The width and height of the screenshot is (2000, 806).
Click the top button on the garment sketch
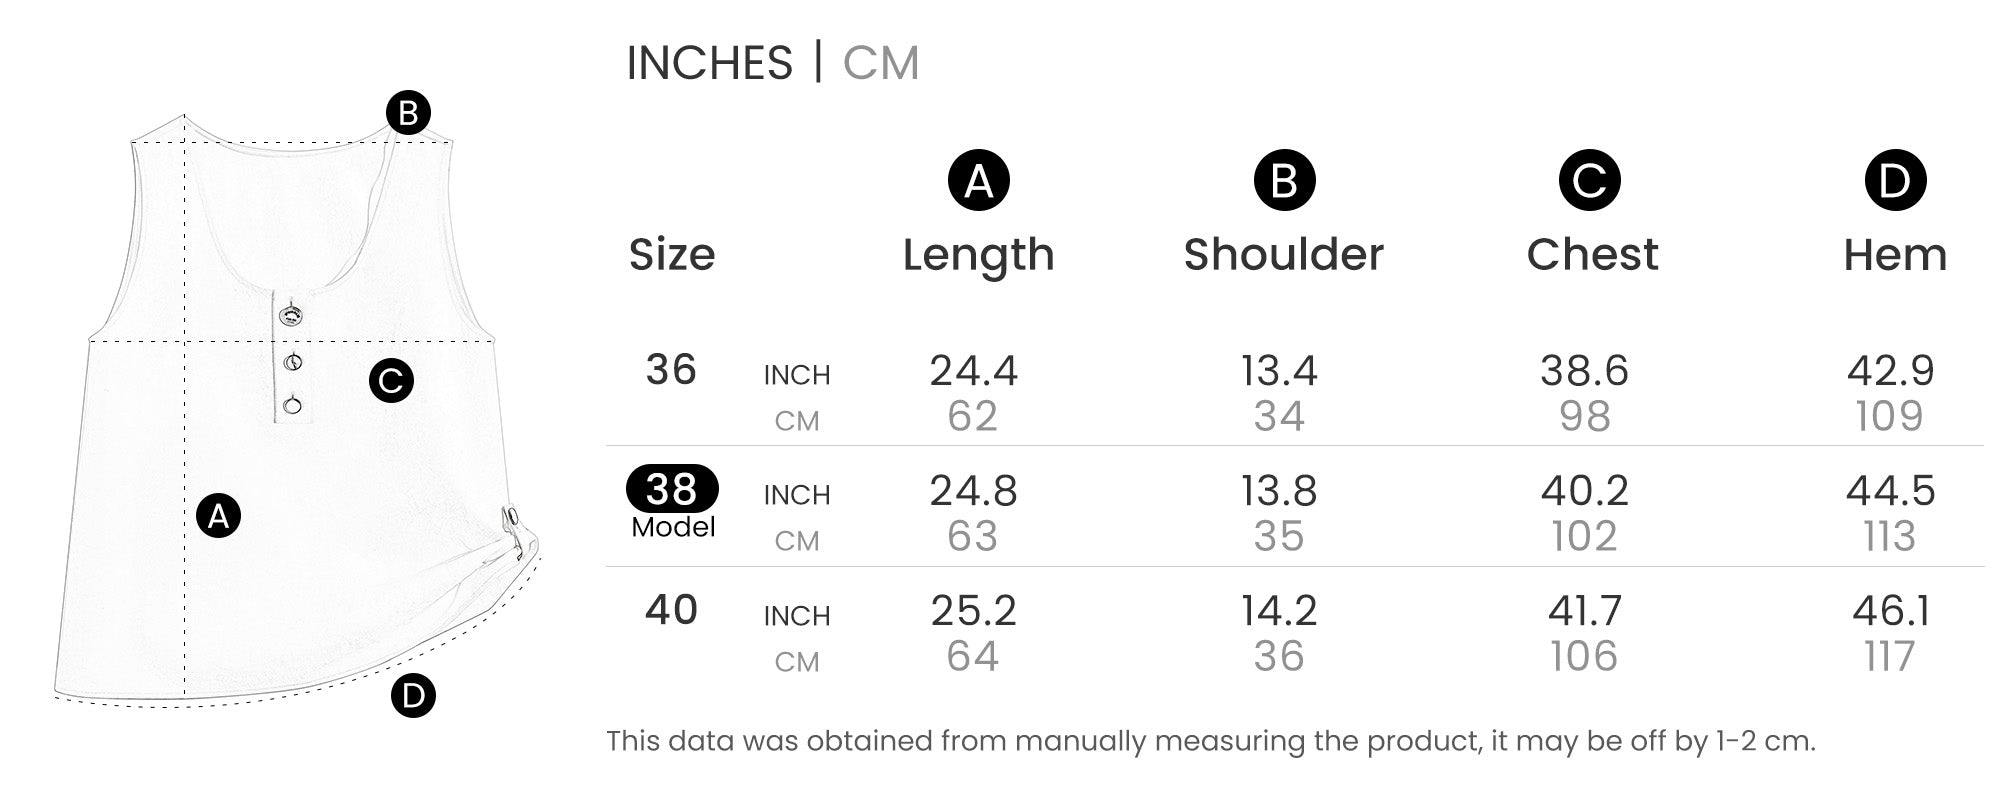pyautogui.click(x=291, y=316)
